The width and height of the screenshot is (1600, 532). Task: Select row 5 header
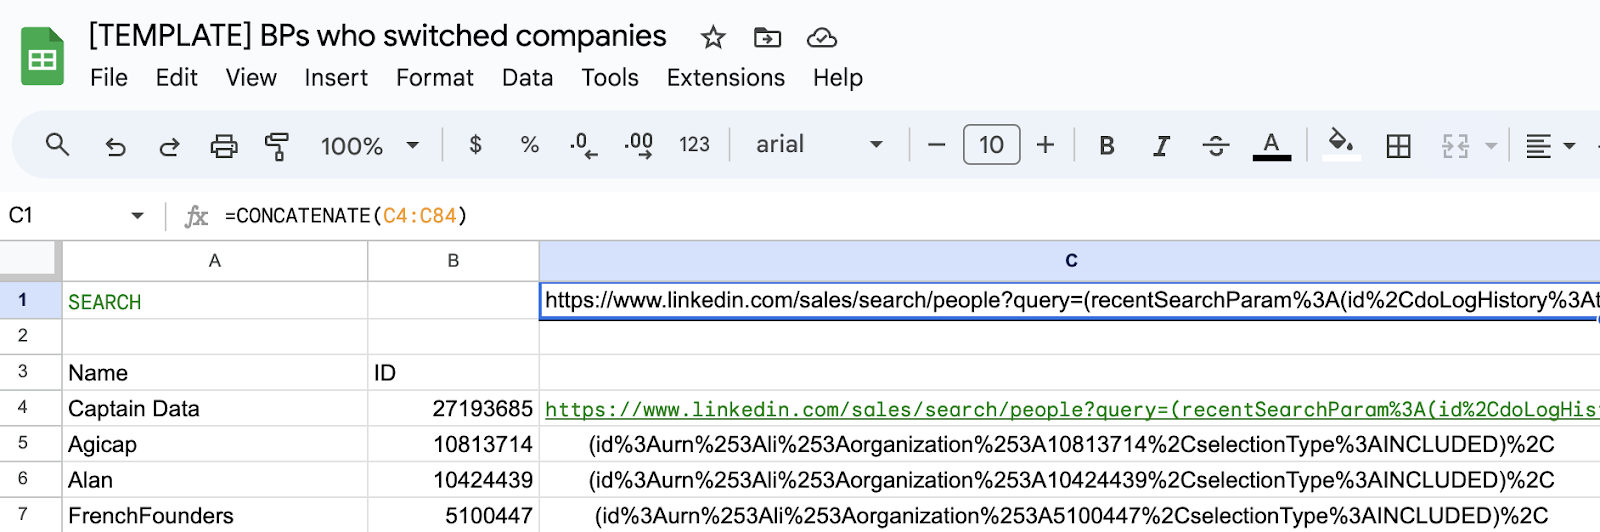coord(30,443)
